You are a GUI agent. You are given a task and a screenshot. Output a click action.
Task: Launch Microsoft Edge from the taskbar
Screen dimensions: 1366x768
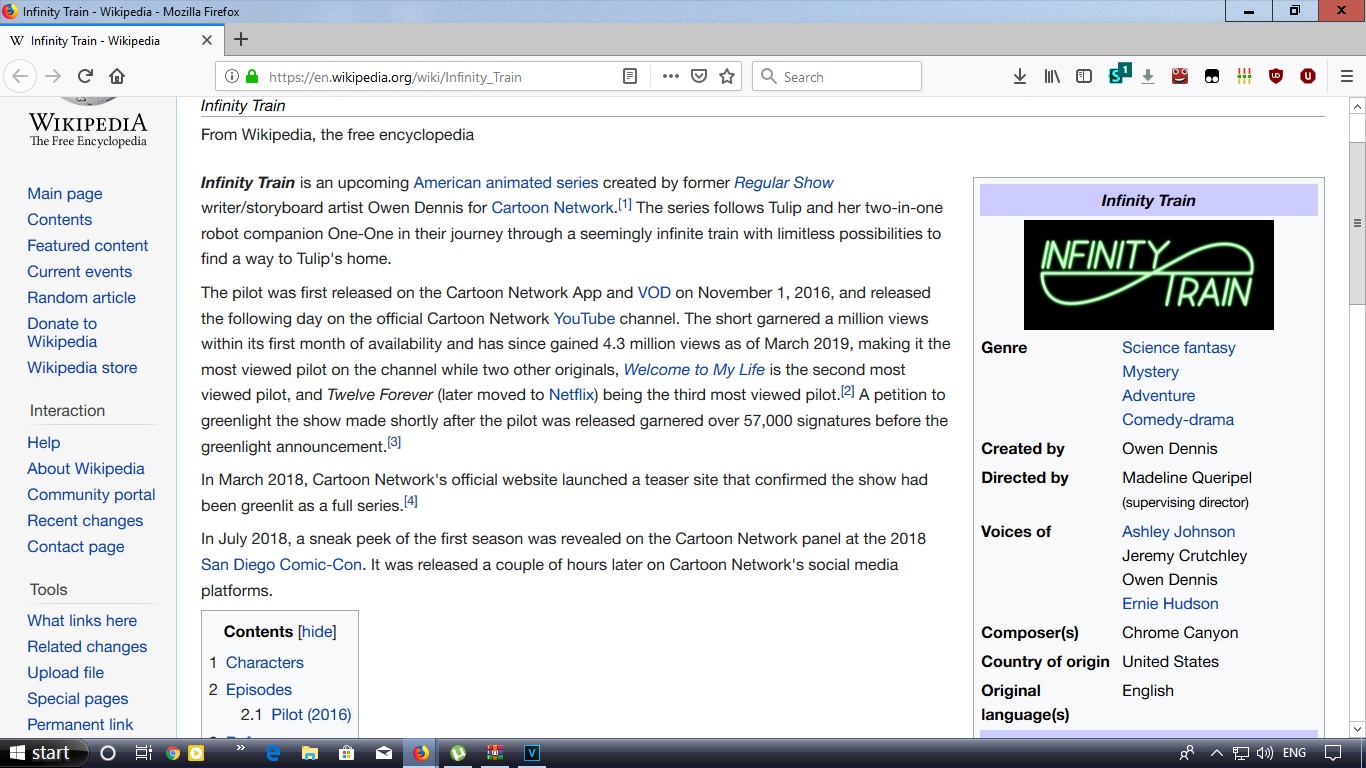[x=273, y=753]
